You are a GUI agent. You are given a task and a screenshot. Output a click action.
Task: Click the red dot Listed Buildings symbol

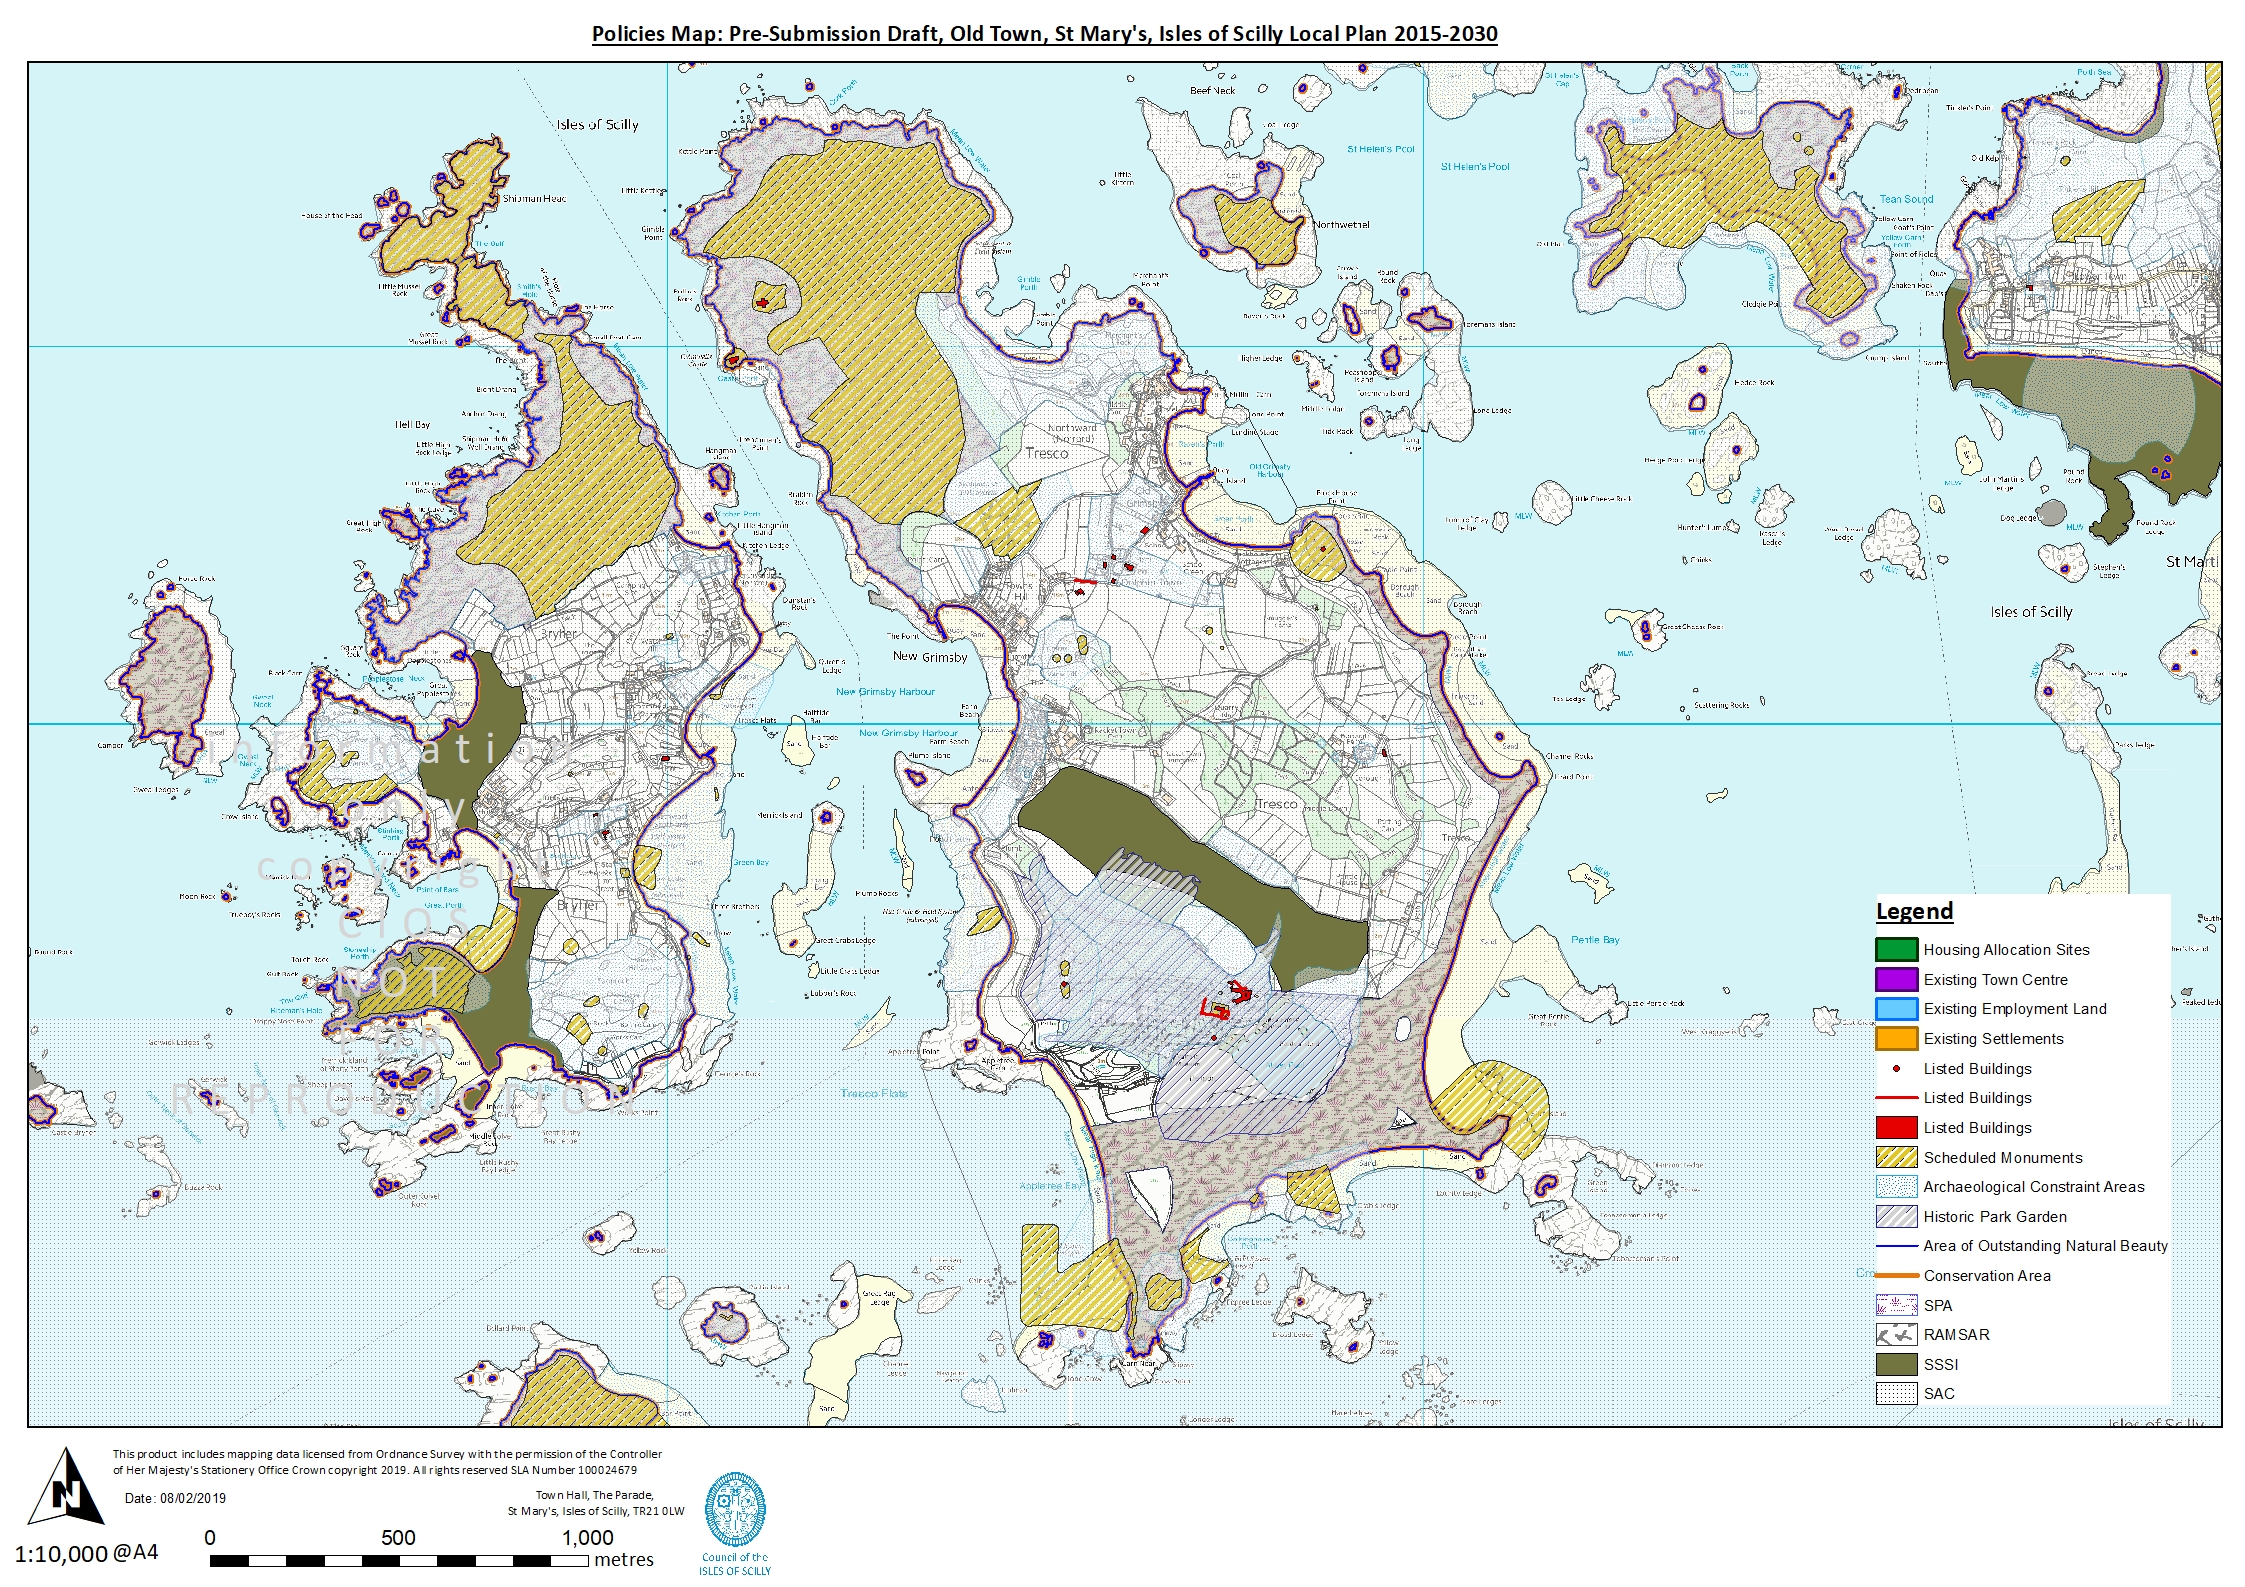[x=1896, y=1068]
